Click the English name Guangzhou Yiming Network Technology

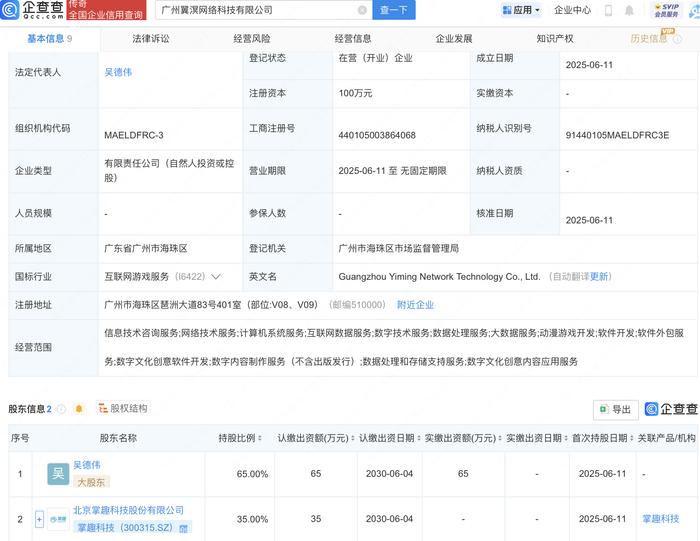[x=439, y=277]
